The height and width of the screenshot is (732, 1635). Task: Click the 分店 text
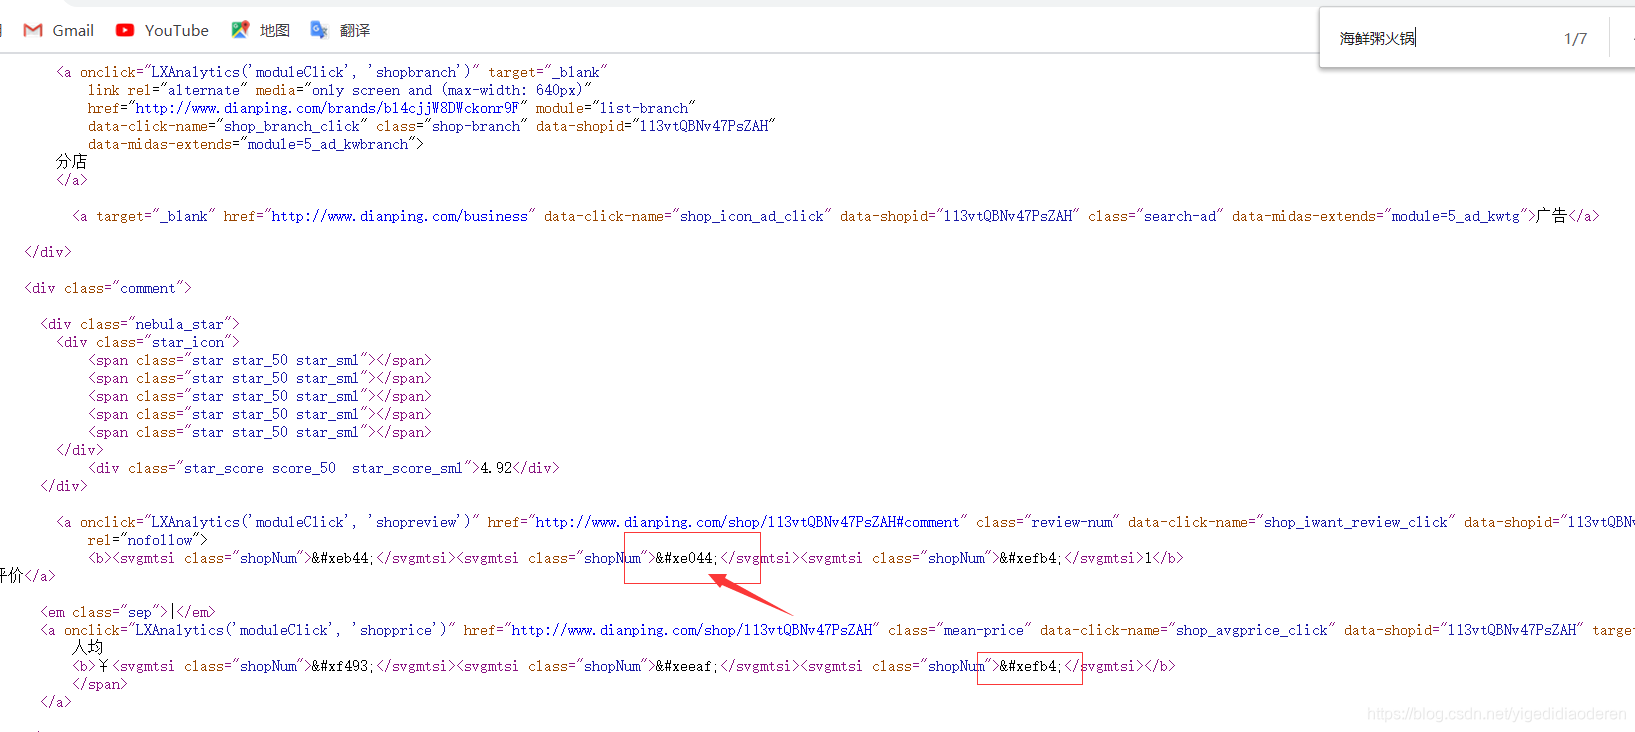[x=71, y=162]
